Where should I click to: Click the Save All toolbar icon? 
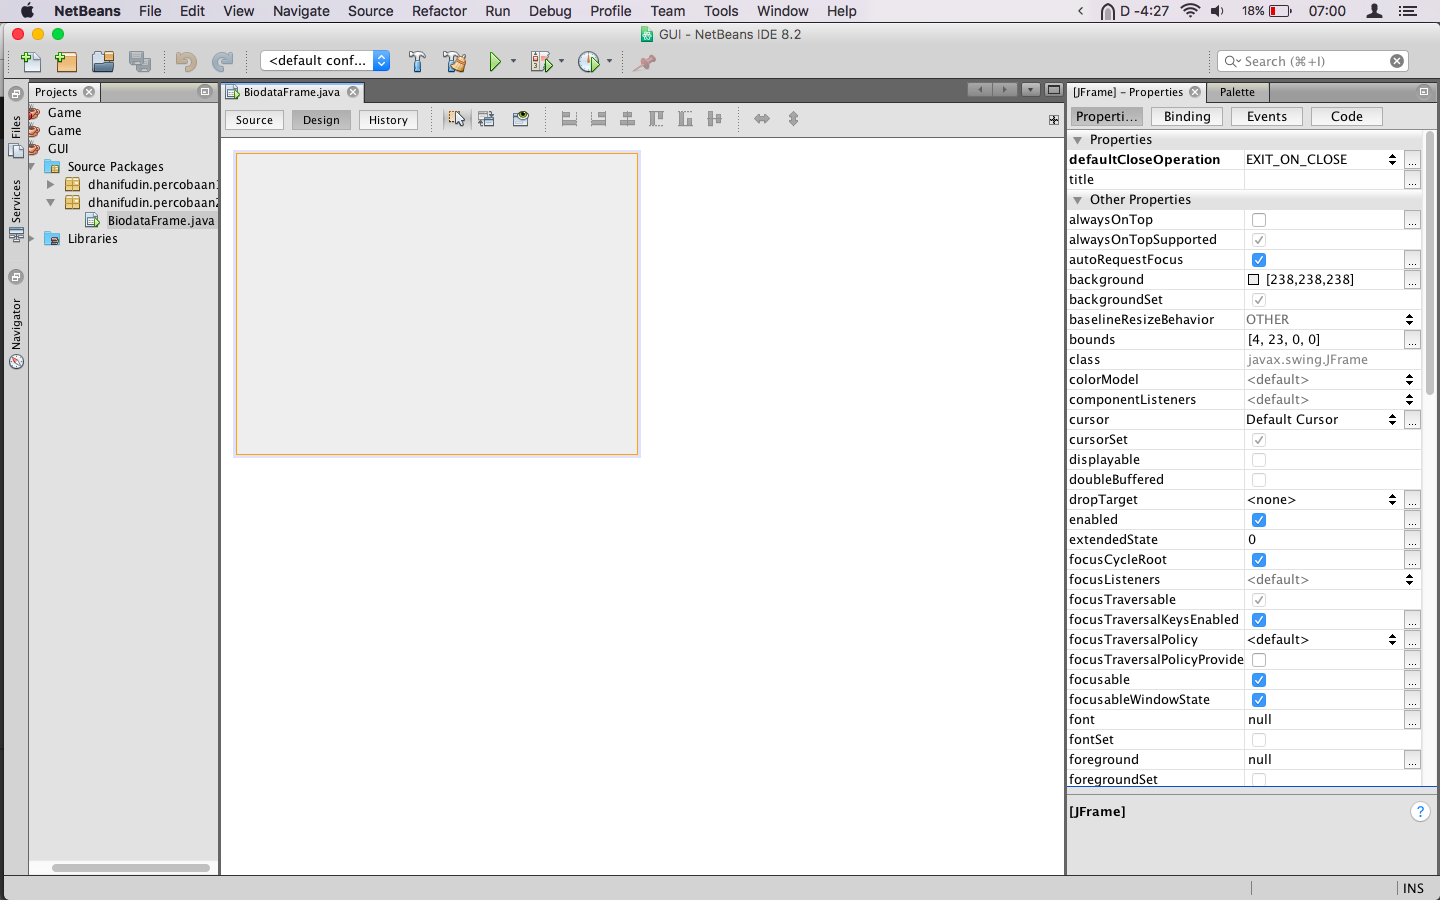pyautogui.click(x=140, y=62)
